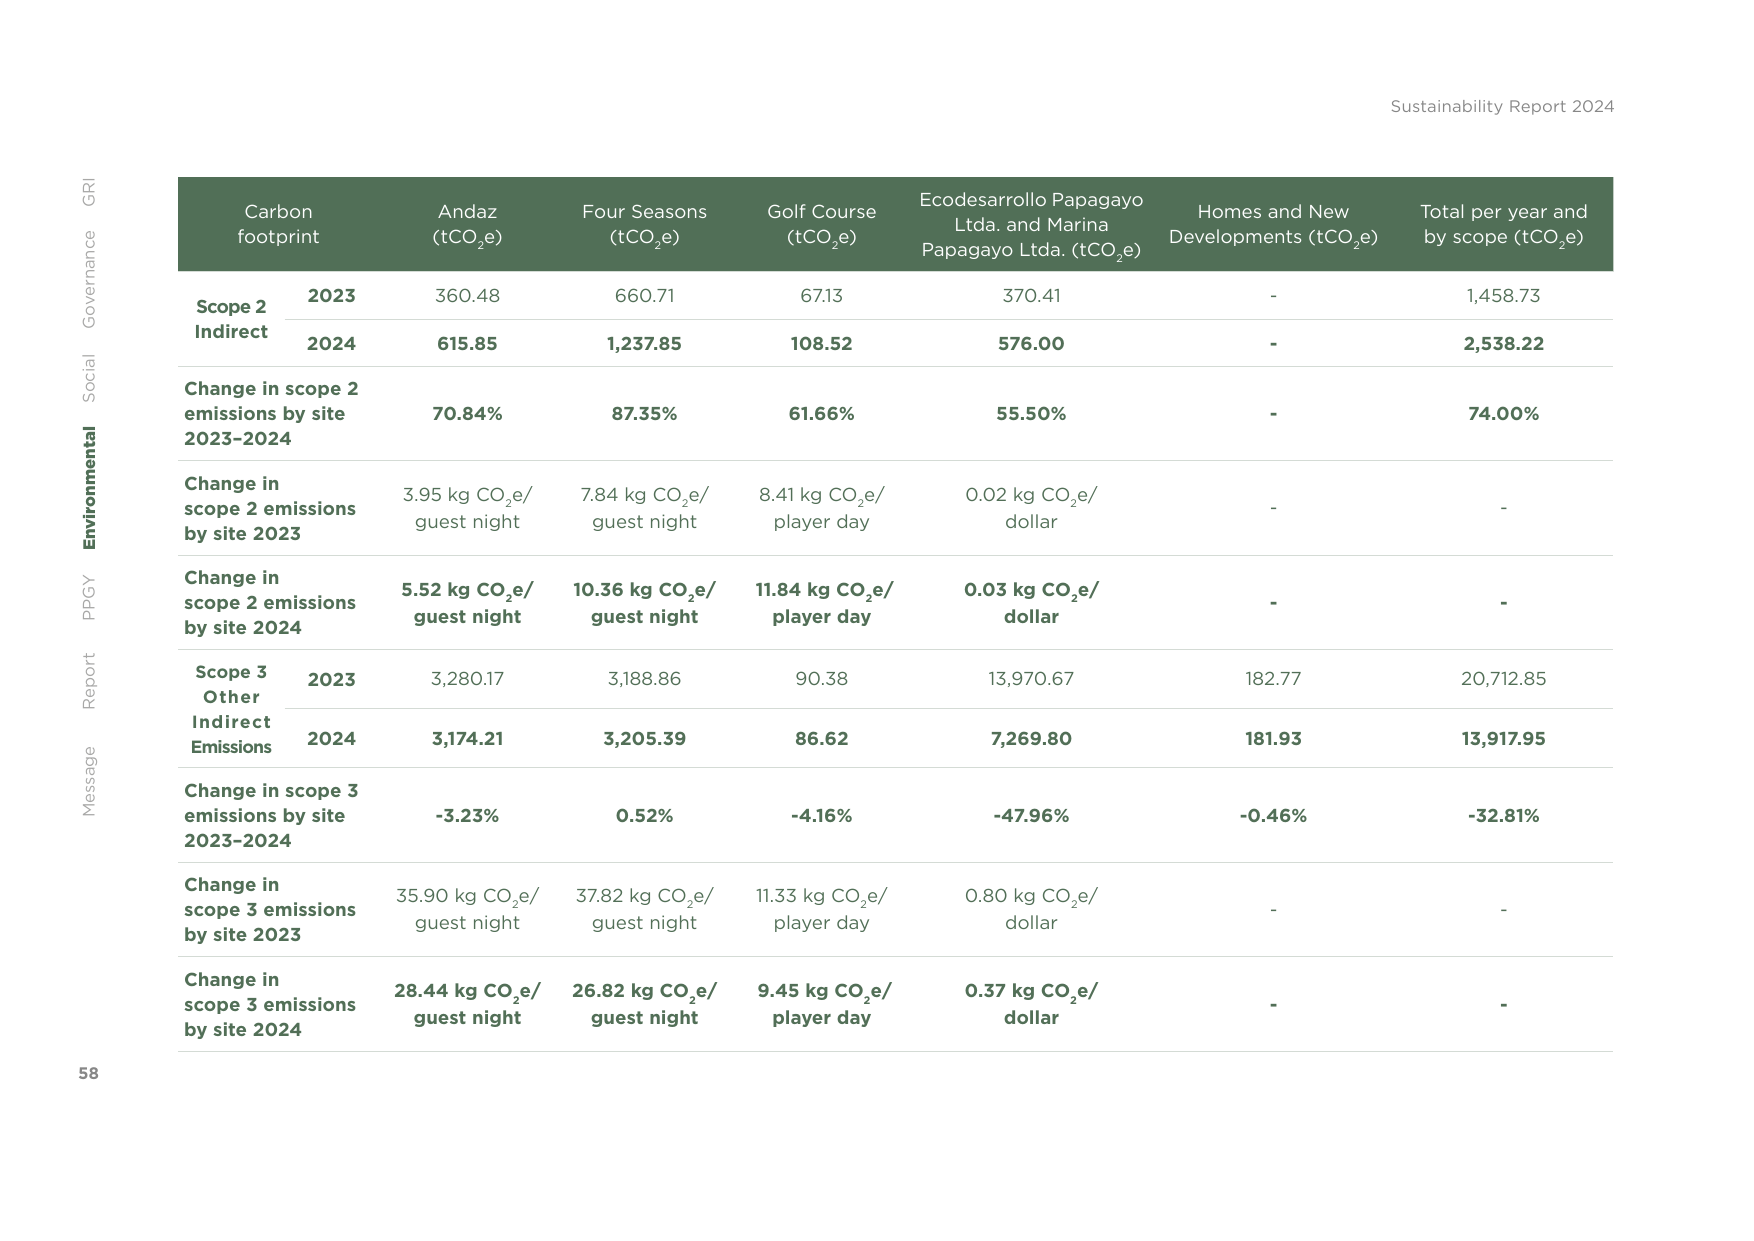Select the Carbon footprint column header
The width and height of the screenshot is (1754, 1241).
pos(278,224)
